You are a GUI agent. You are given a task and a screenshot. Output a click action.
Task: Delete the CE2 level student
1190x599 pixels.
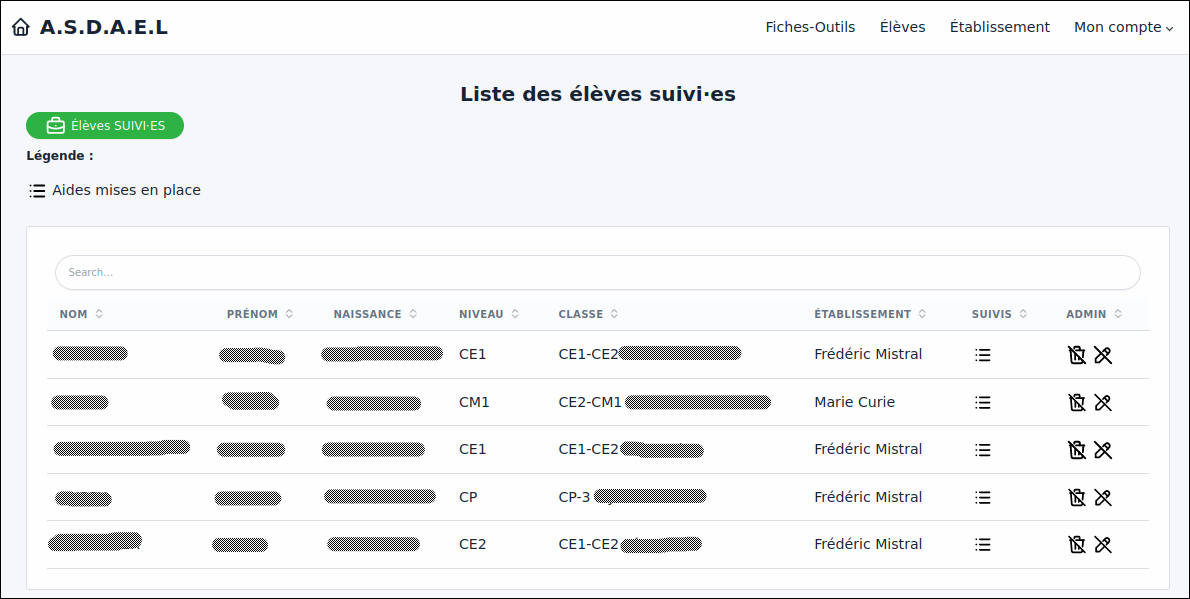click(x=1077, y=544)
